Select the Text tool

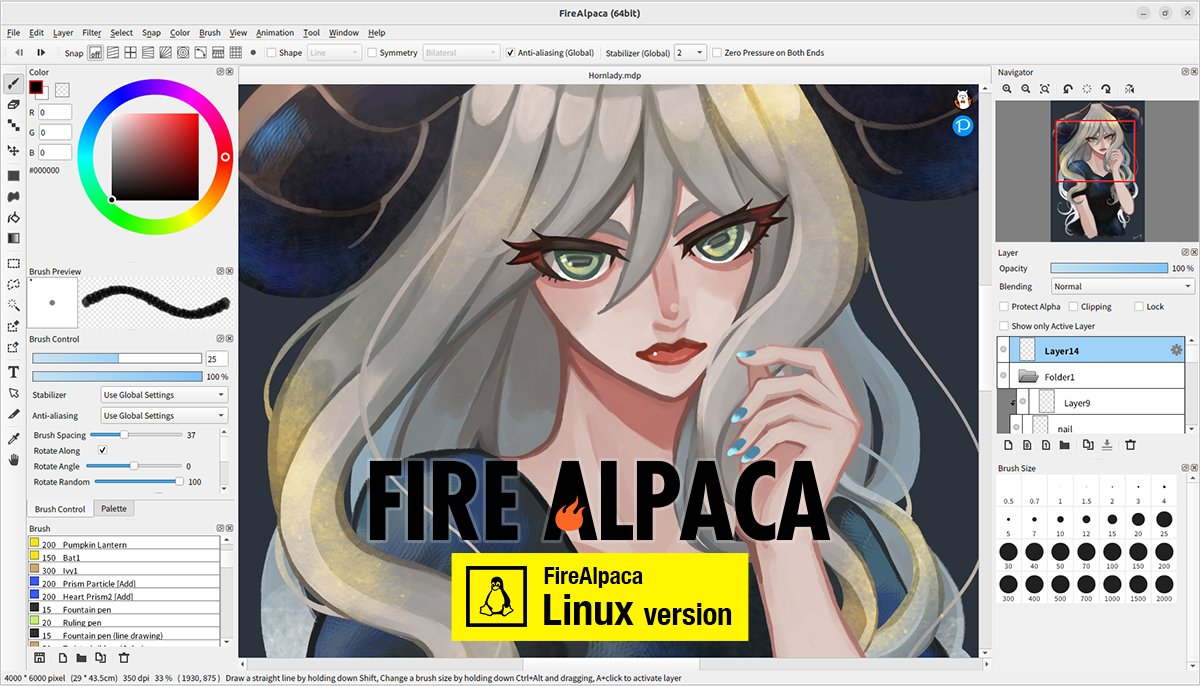[14, 372]
